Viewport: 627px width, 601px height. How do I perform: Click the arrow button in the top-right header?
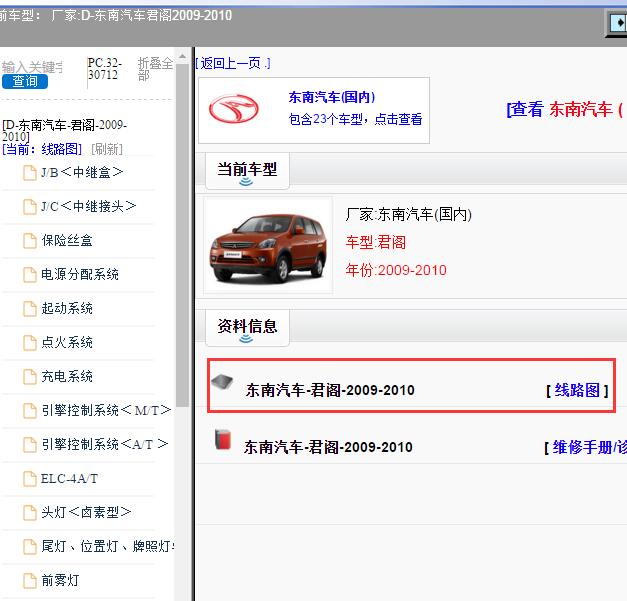tap(617, 23)
